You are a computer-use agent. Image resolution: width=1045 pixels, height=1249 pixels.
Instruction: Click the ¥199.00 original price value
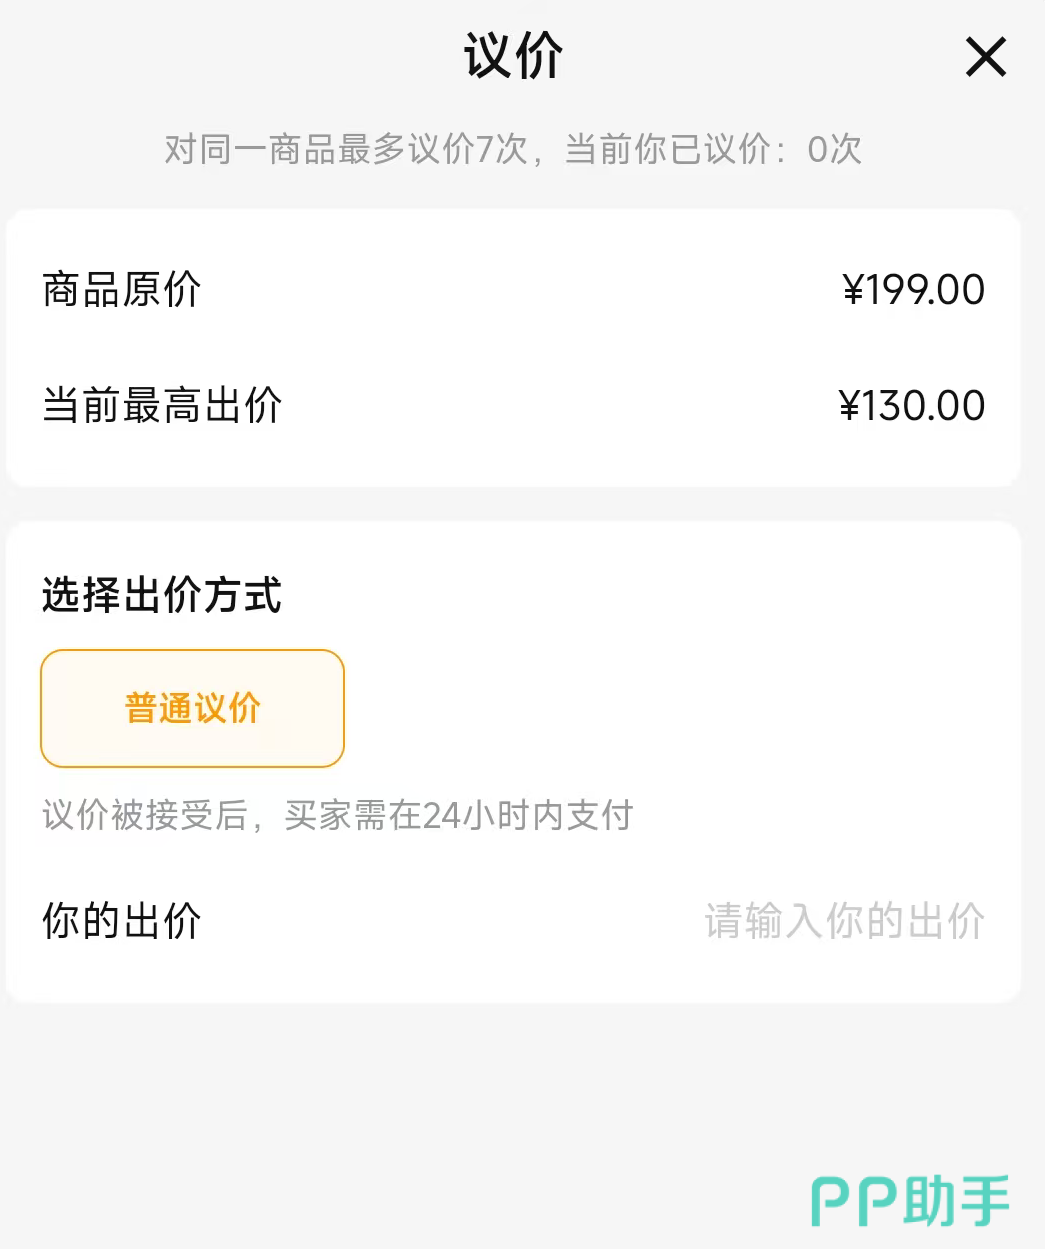(913, 290)
